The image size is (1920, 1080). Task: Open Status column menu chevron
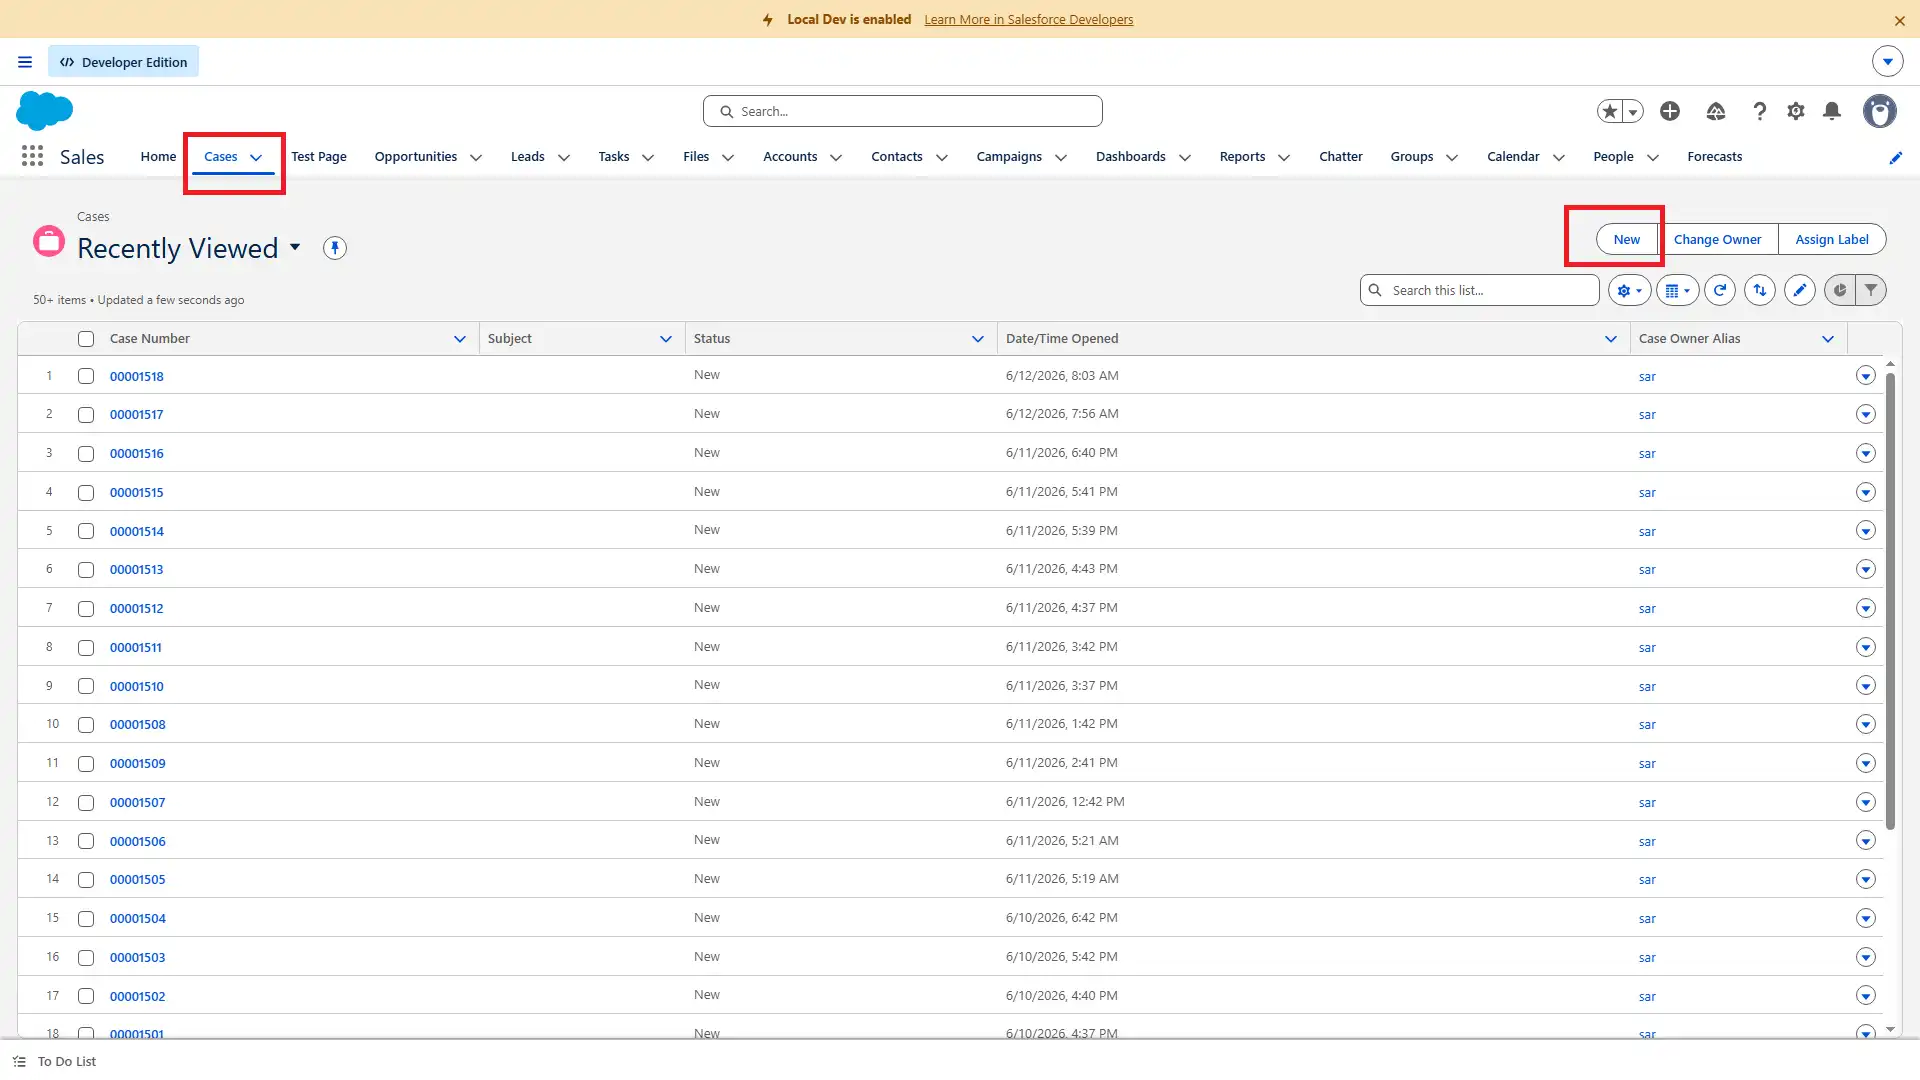point(978,339)
